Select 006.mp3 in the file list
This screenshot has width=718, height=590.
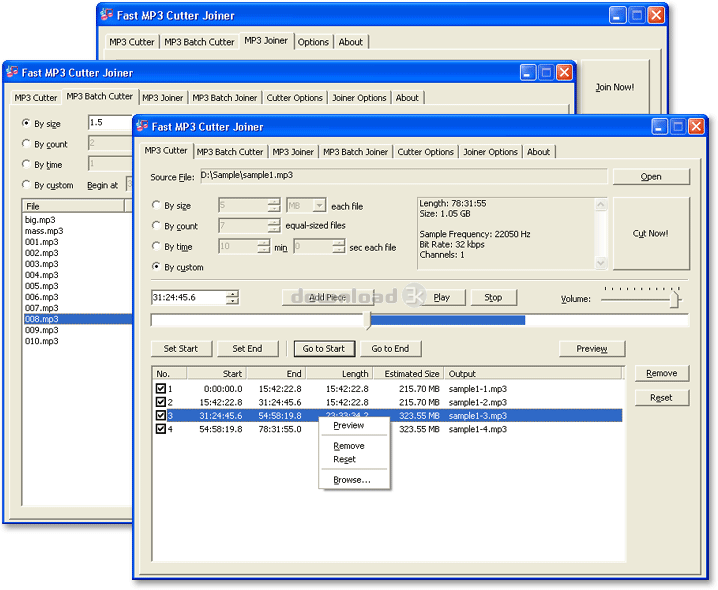point(42,297)
